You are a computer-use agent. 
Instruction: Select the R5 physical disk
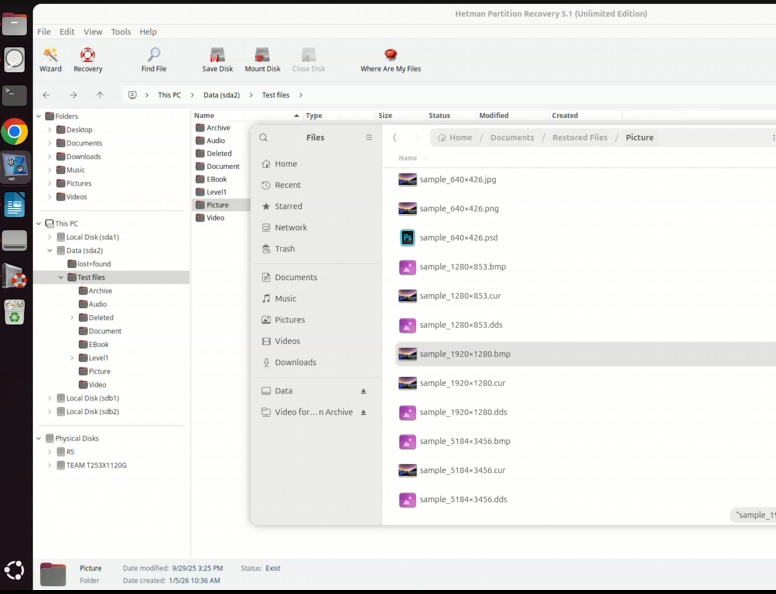(70, 452)
